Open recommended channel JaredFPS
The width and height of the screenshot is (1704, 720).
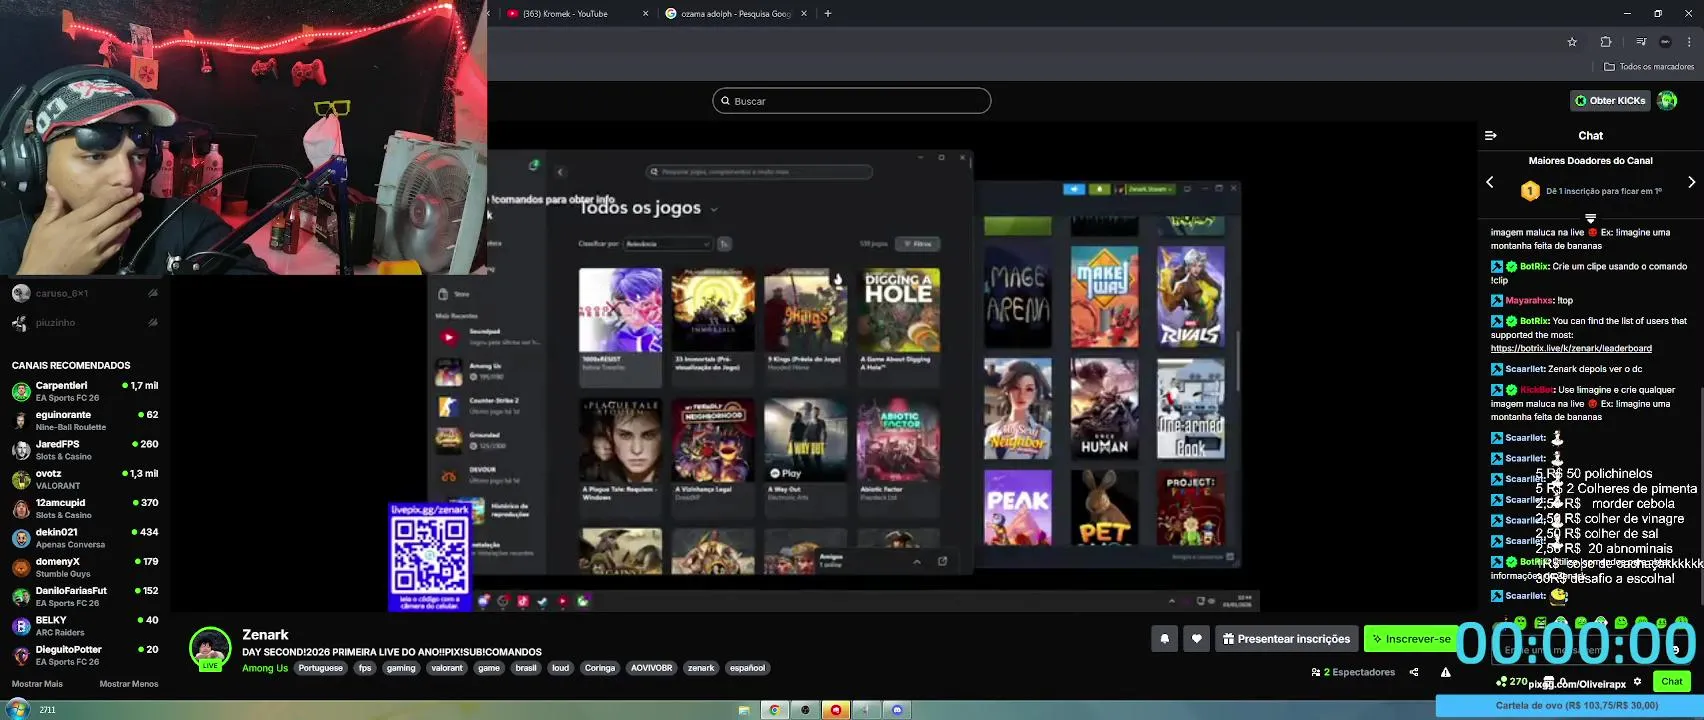click(85, 450)
